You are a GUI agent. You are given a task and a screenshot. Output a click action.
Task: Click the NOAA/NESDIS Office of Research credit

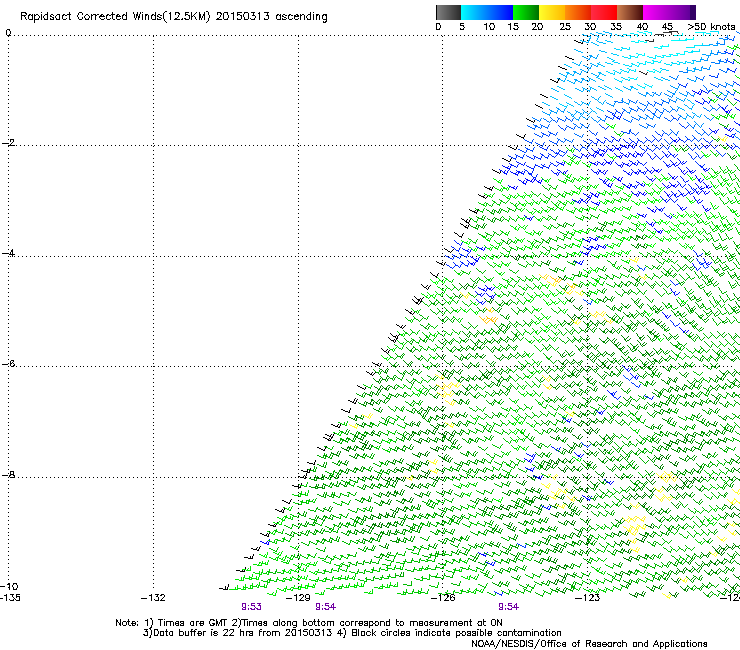pyautogui.click(x=589, y=644)
